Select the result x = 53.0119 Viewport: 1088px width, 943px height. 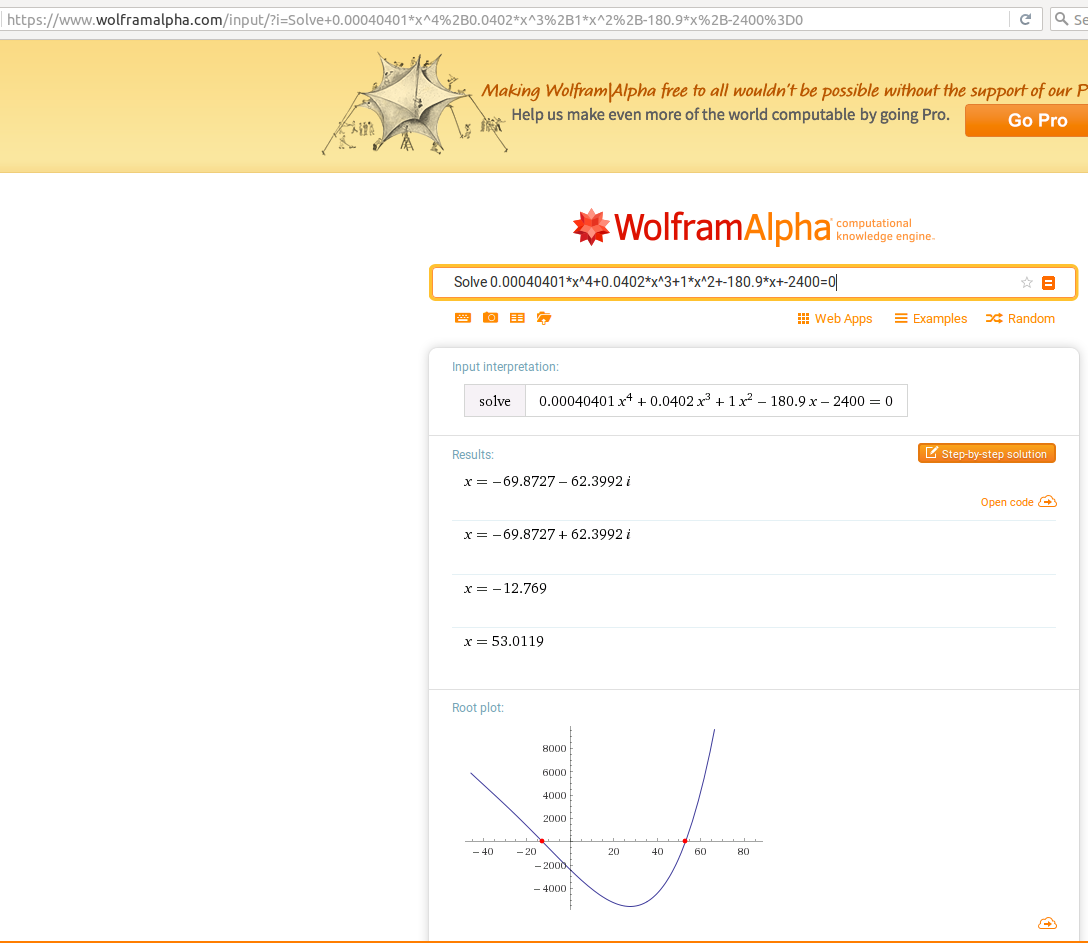pyautogui.click(x=504, y=641)
